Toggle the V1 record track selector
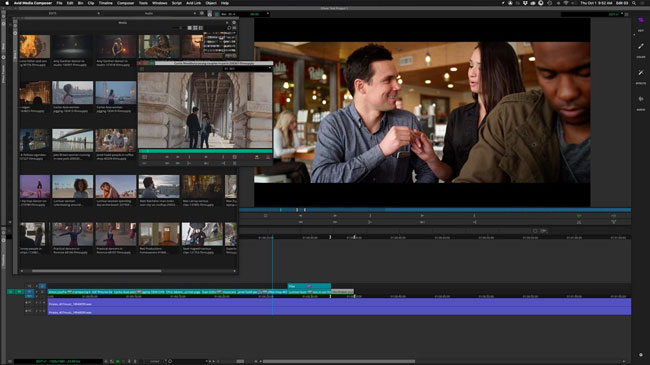This screenshot has width=650, height=365. coord(29,292)
